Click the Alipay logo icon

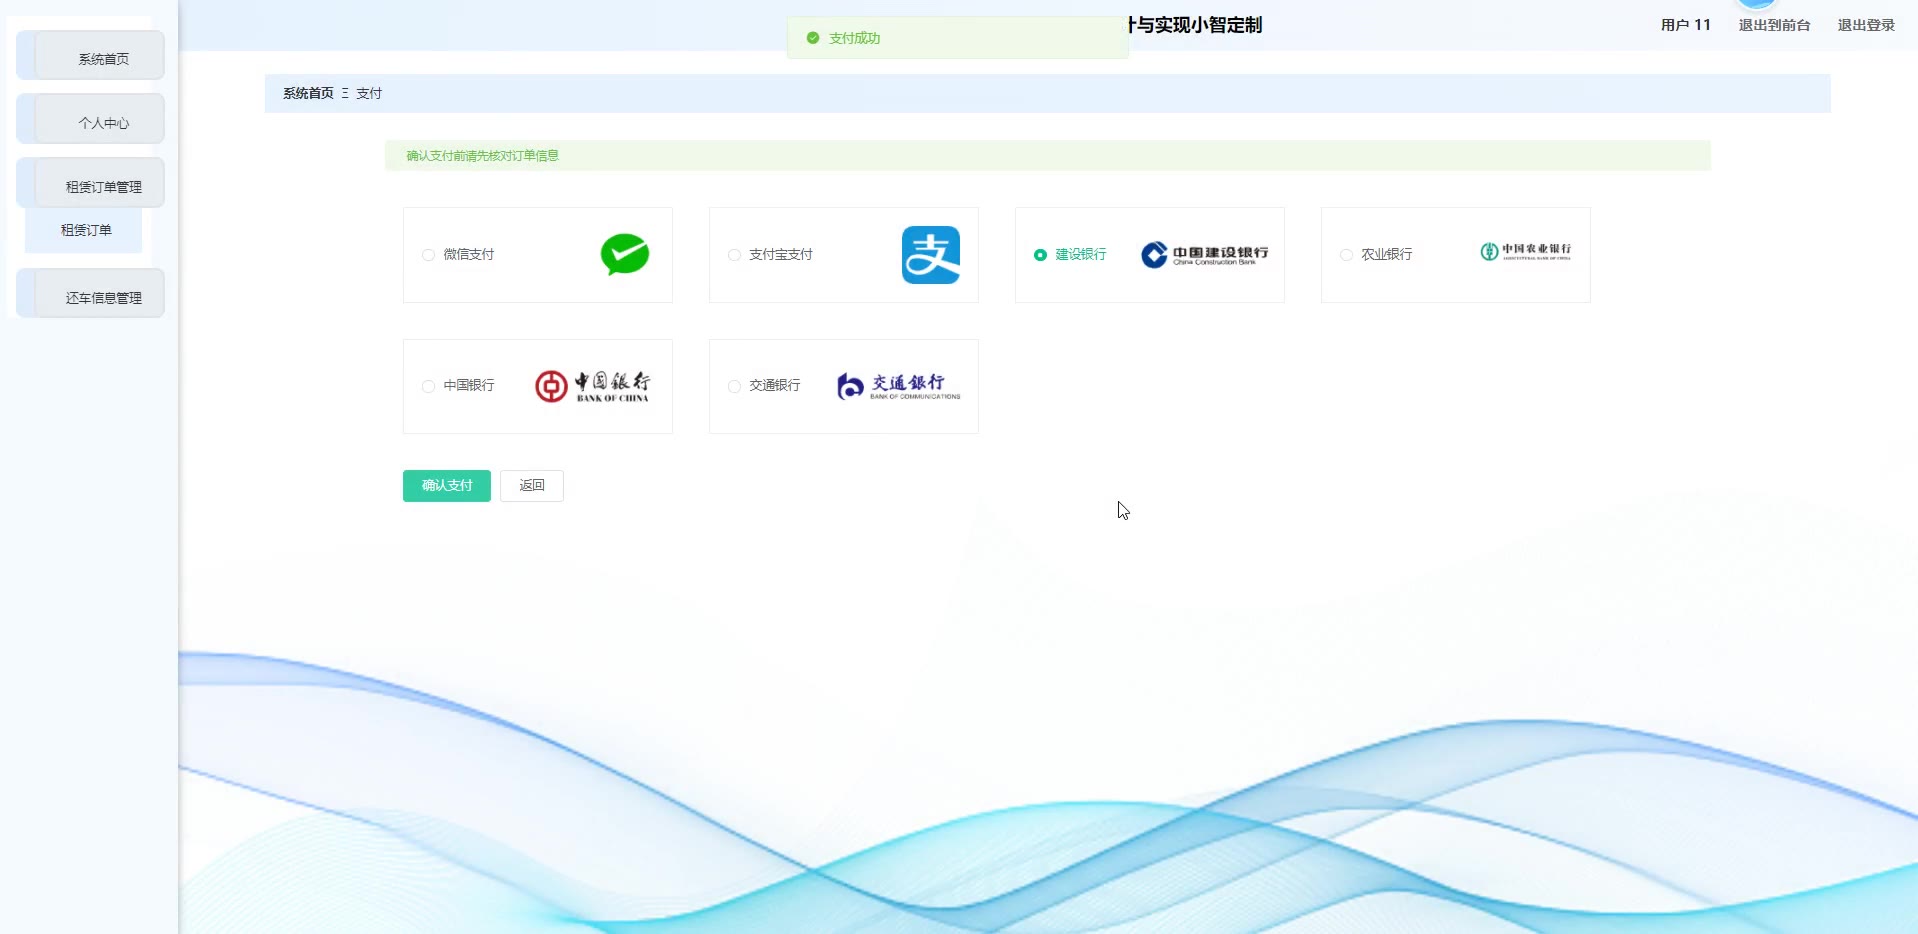(x=931, y=255)
